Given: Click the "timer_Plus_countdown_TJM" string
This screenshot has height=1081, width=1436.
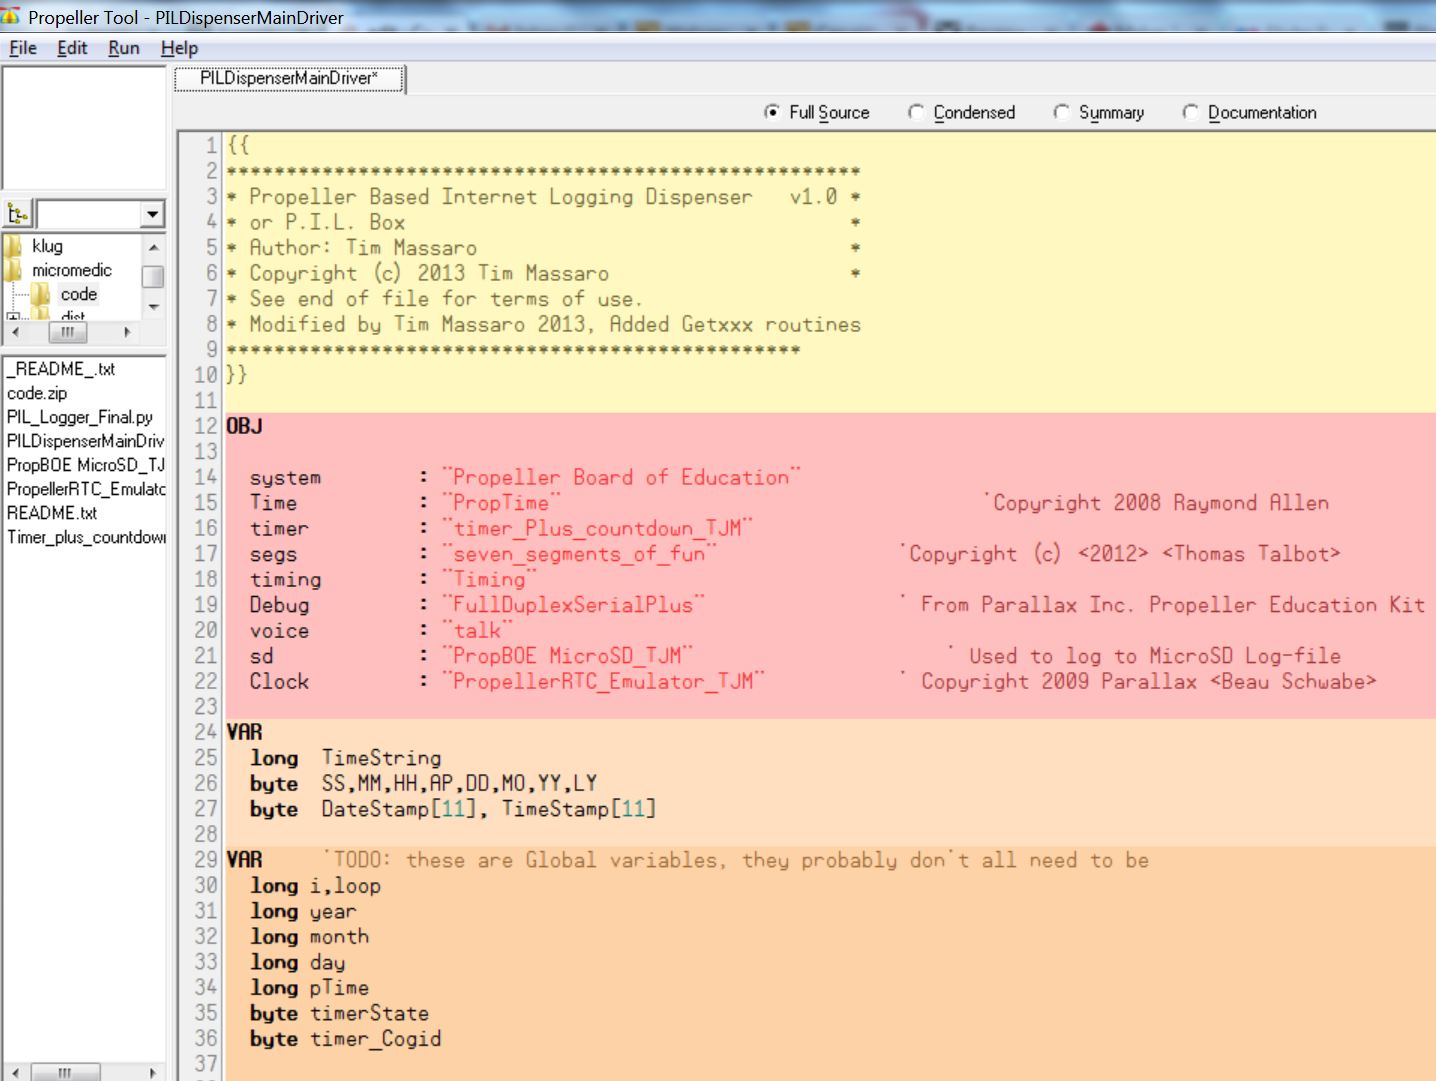Looking at the screenshot, I should [x=598, y=528].
